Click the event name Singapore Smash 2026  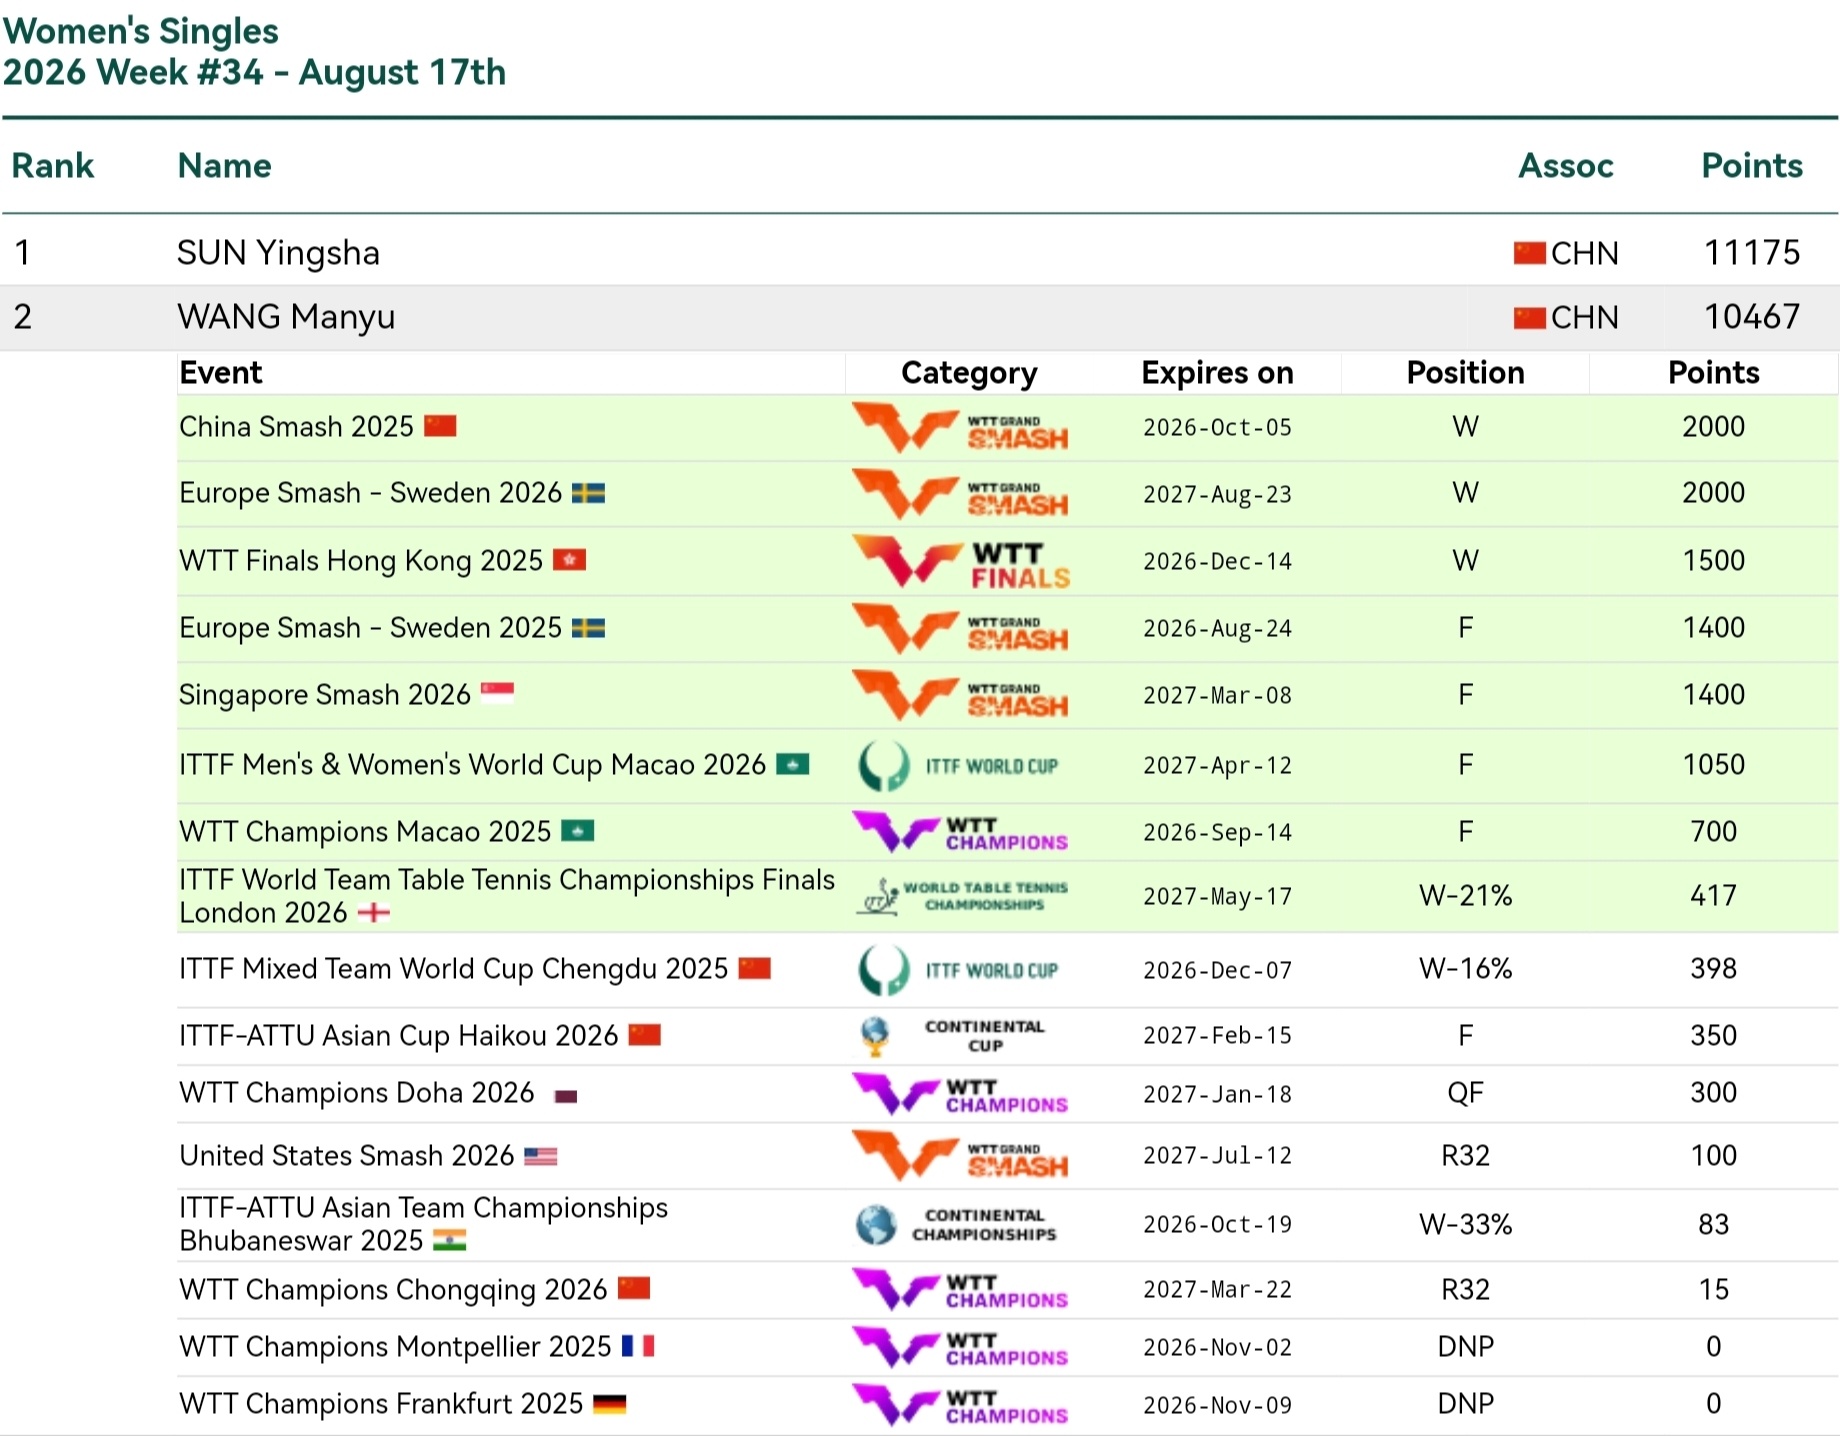[325, 695]
